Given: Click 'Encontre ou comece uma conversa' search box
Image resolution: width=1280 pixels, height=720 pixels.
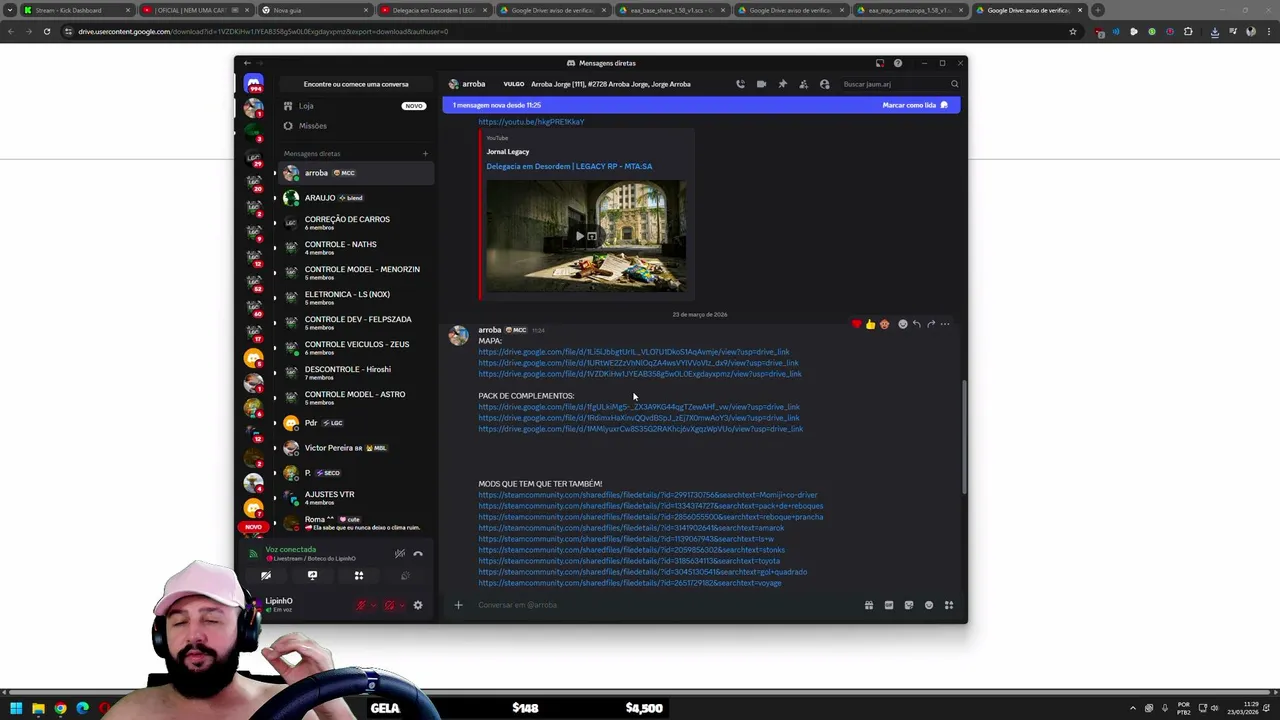Looking at the screenshot, I should pos(356,84).
